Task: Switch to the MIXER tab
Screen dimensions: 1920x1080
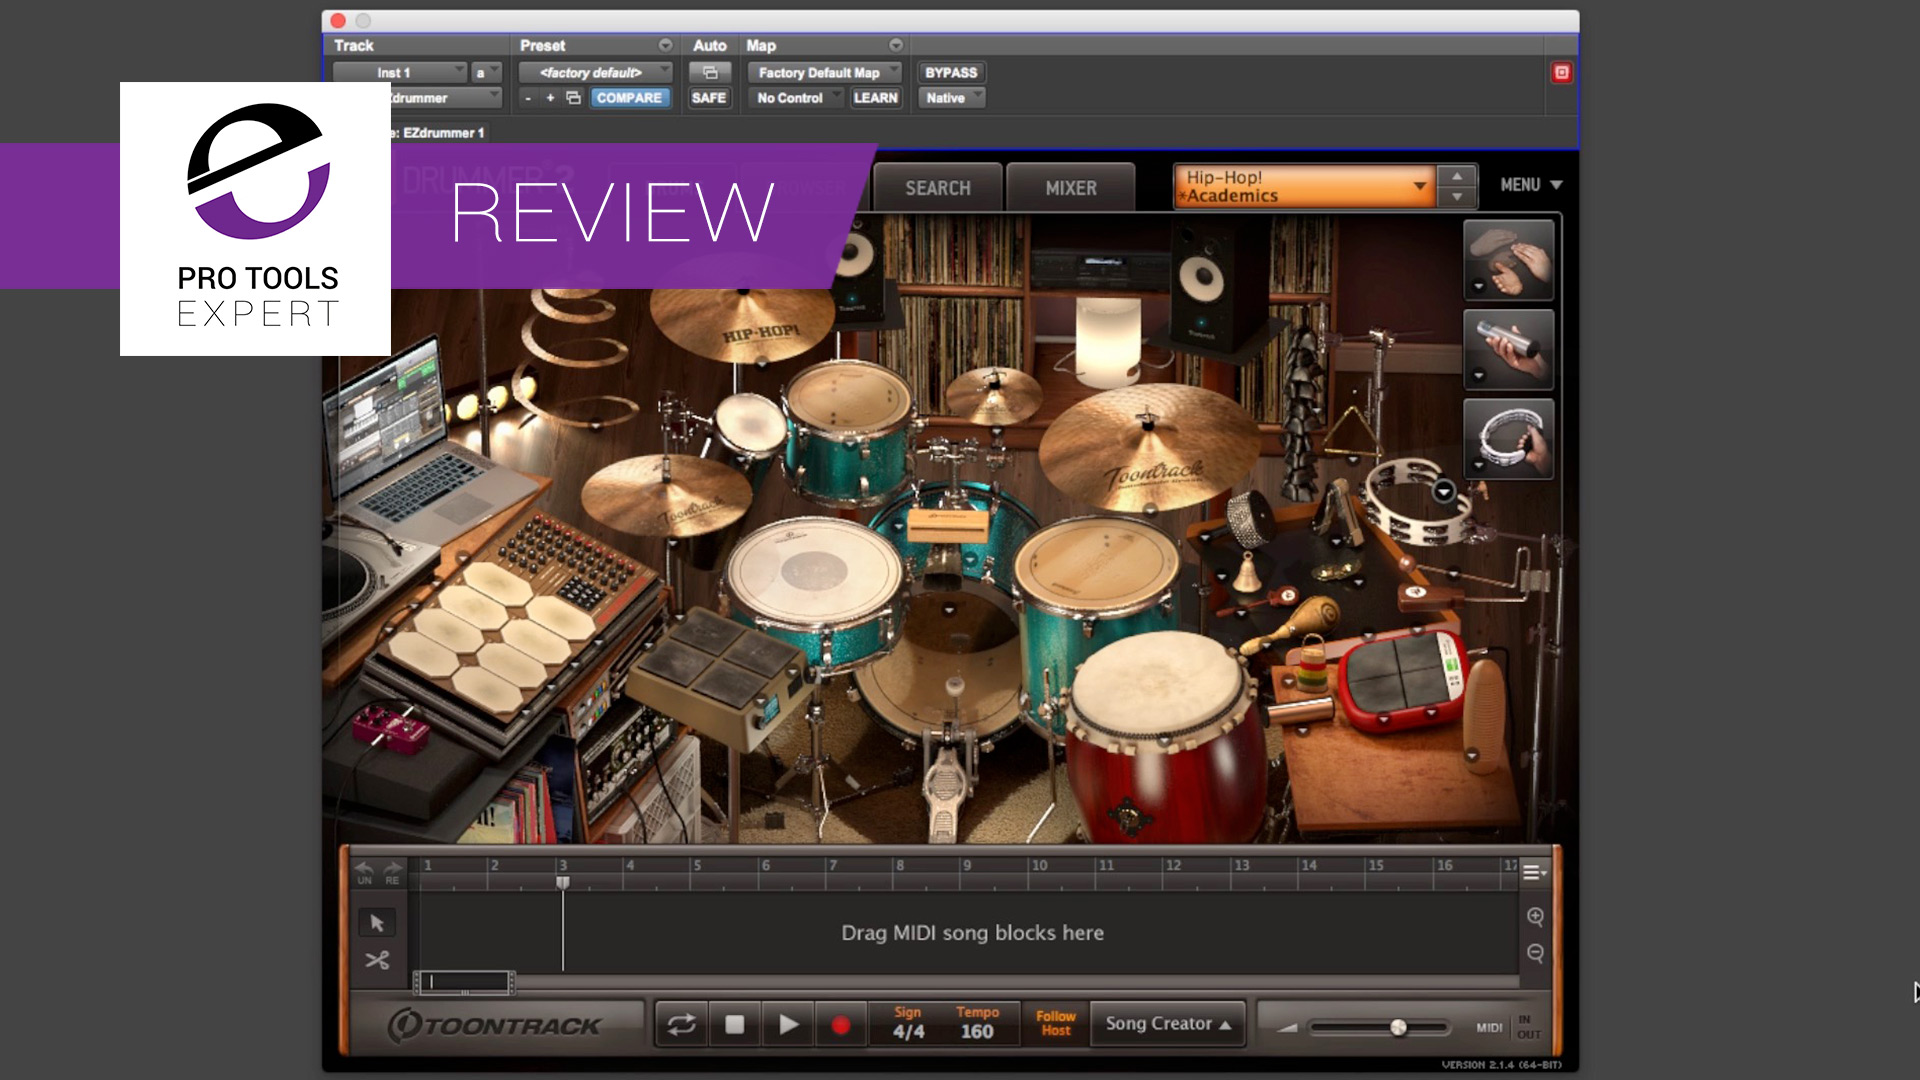Action: pos(1070,188)
